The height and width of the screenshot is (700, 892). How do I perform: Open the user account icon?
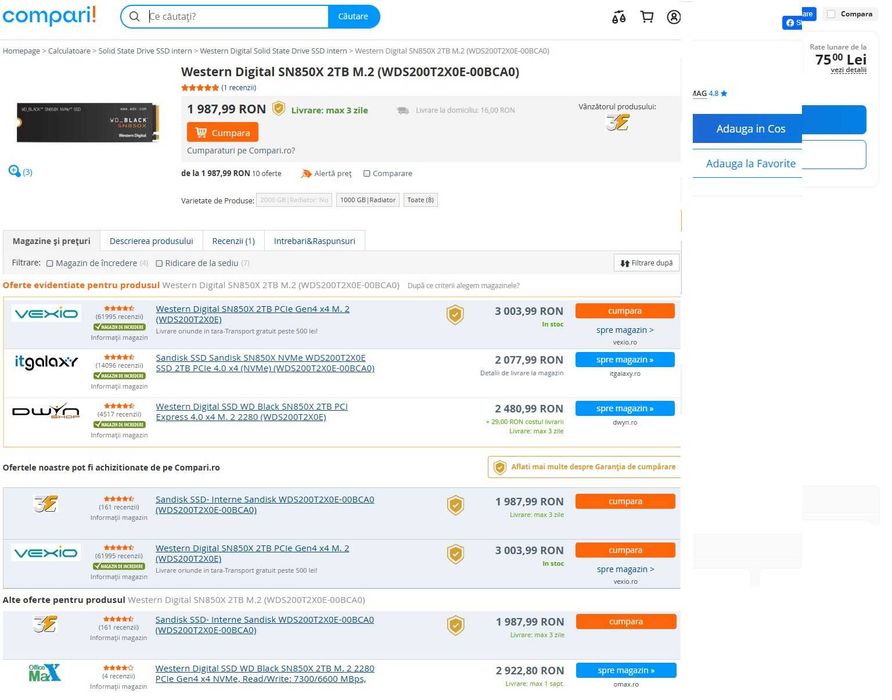pos(674,17)
